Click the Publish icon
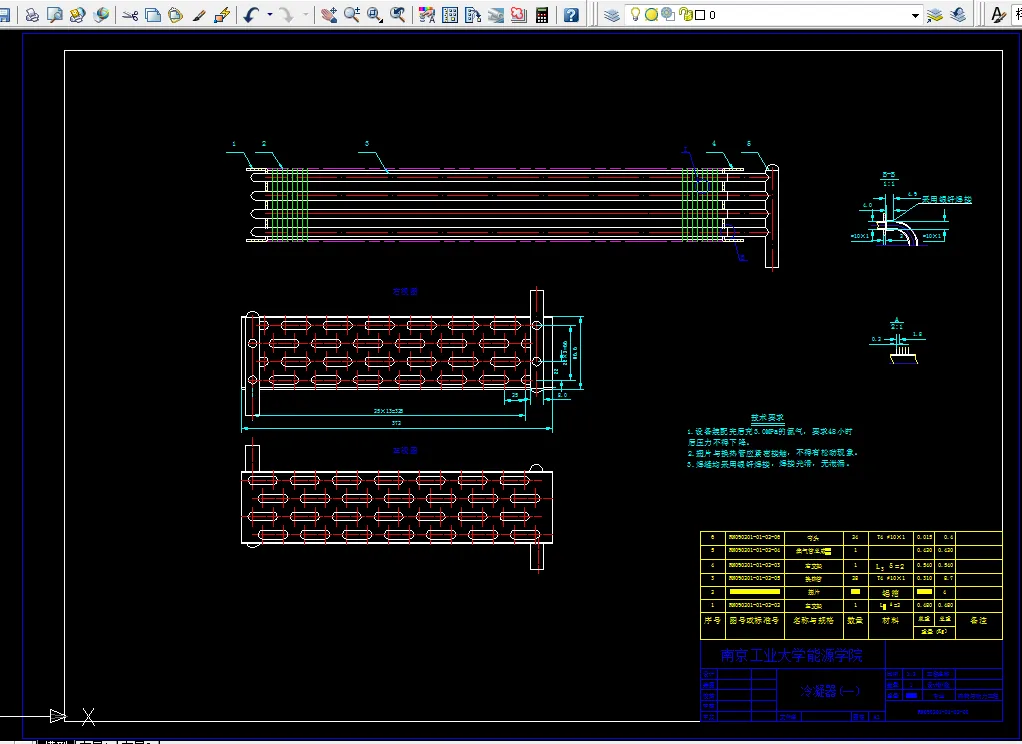The image size is (1022, 744). pyautogui.click(x=78, y=14)
